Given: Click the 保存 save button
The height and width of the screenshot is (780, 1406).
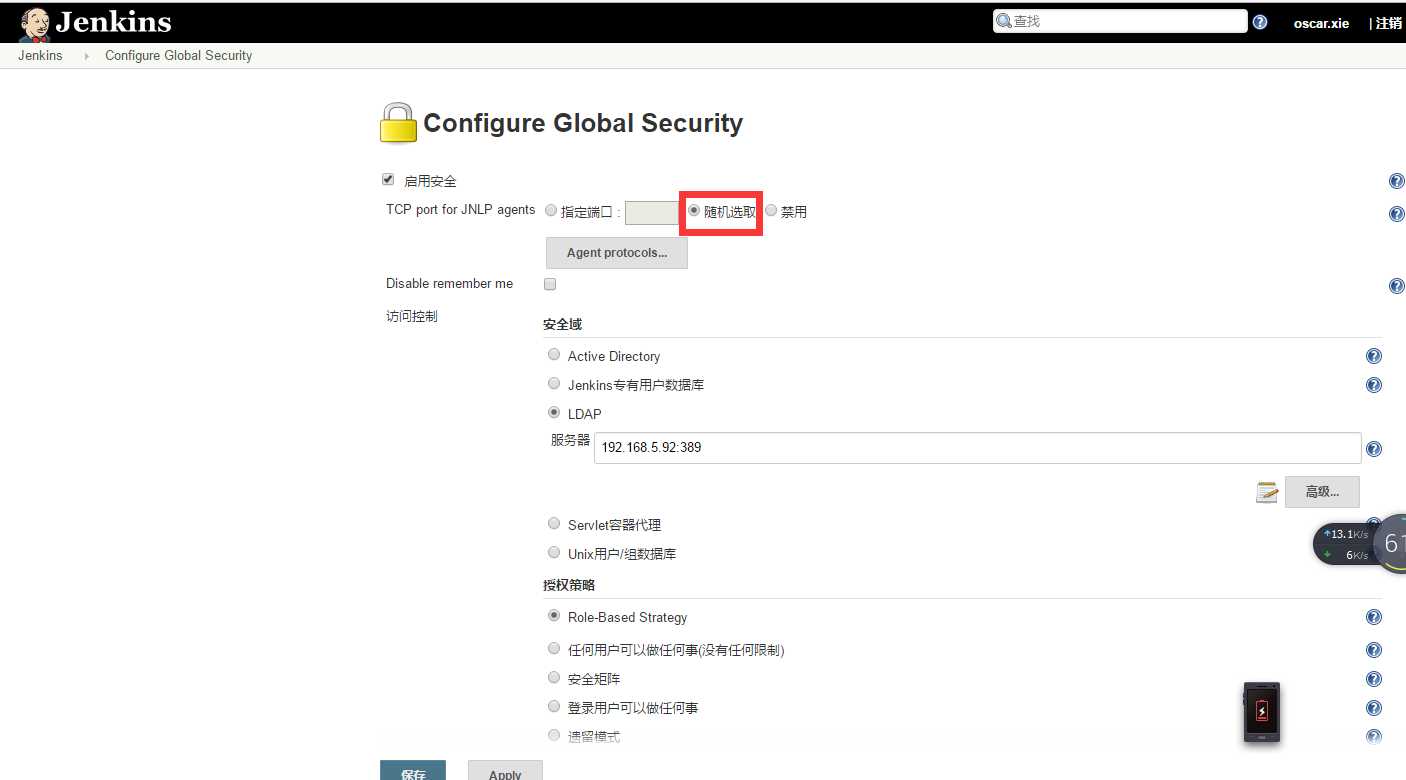Looking at the screenshot, I should [x=413, y=771].
